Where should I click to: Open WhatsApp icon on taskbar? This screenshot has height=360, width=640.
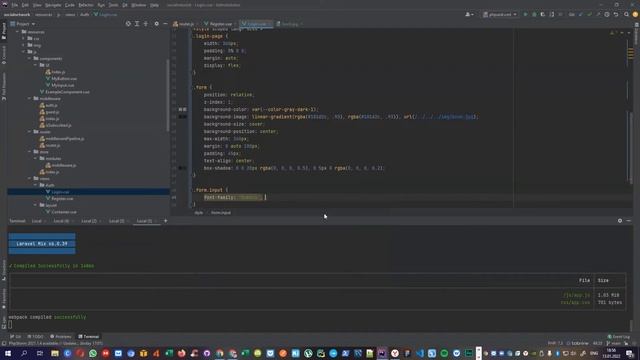[x=93, y=353]
